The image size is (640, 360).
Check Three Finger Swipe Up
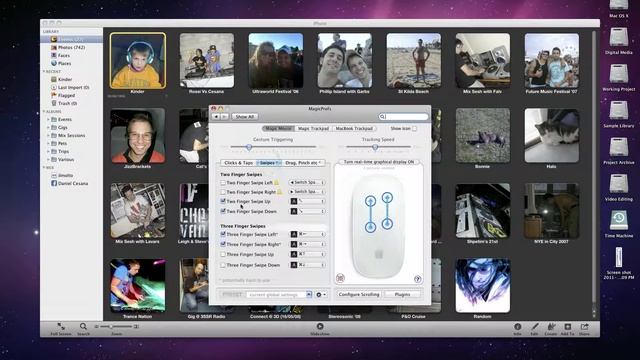pyautogui.click(x=223, y=254)
